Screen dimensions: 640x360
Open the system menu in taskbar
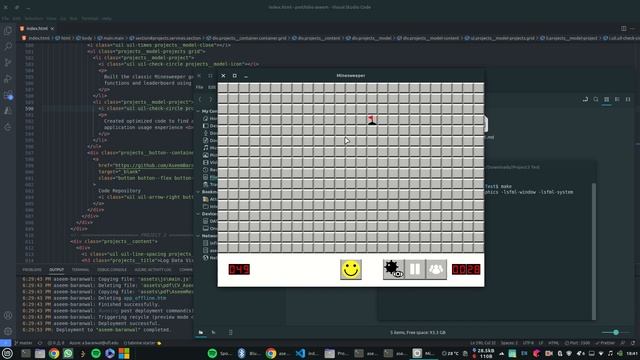pos(7,353)
